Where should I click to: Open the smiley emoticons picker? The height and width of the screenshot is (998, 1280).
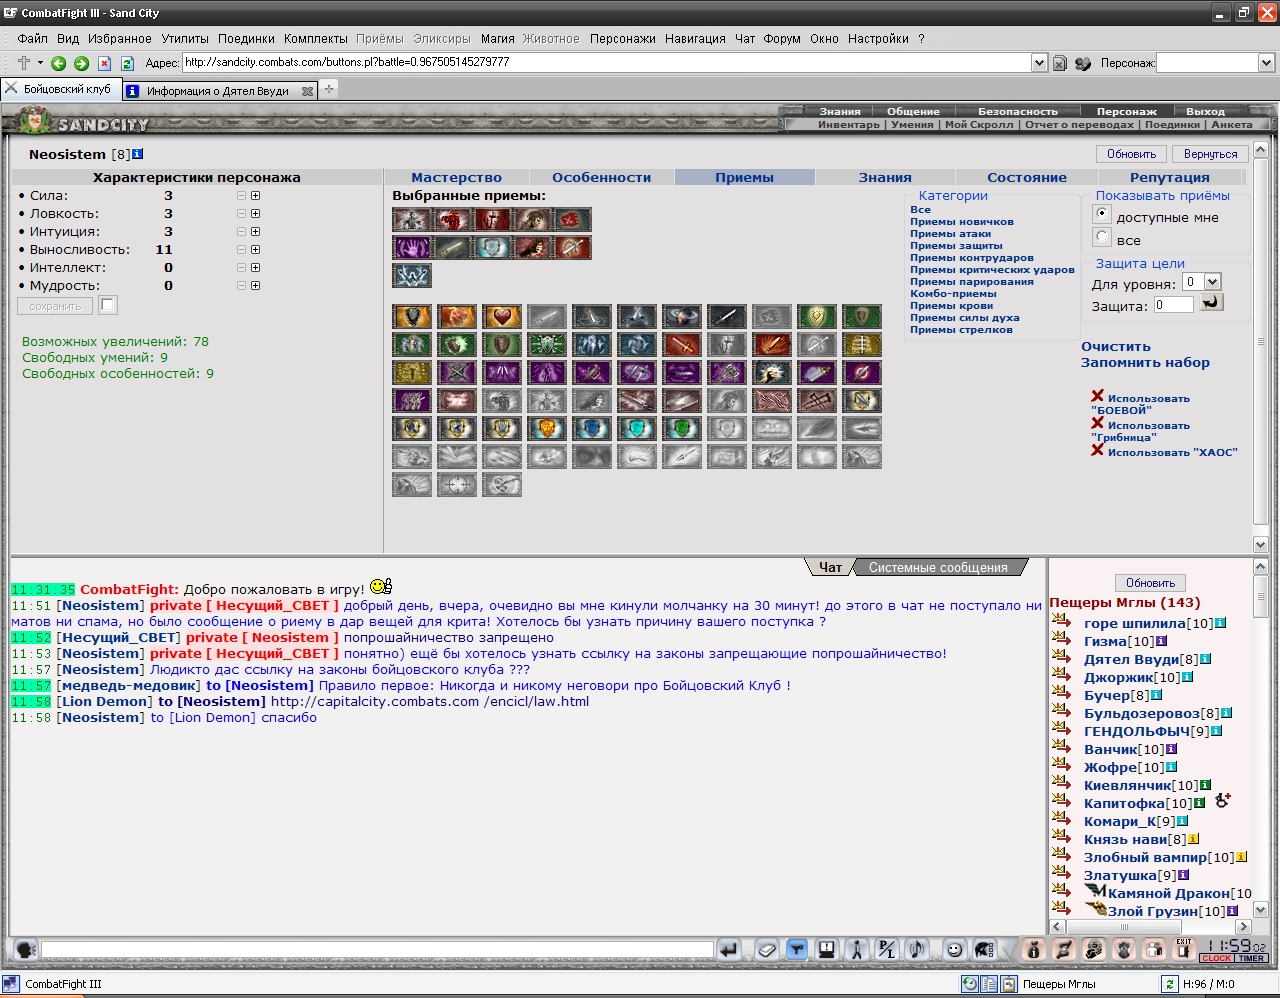click(x=954, y=950)
